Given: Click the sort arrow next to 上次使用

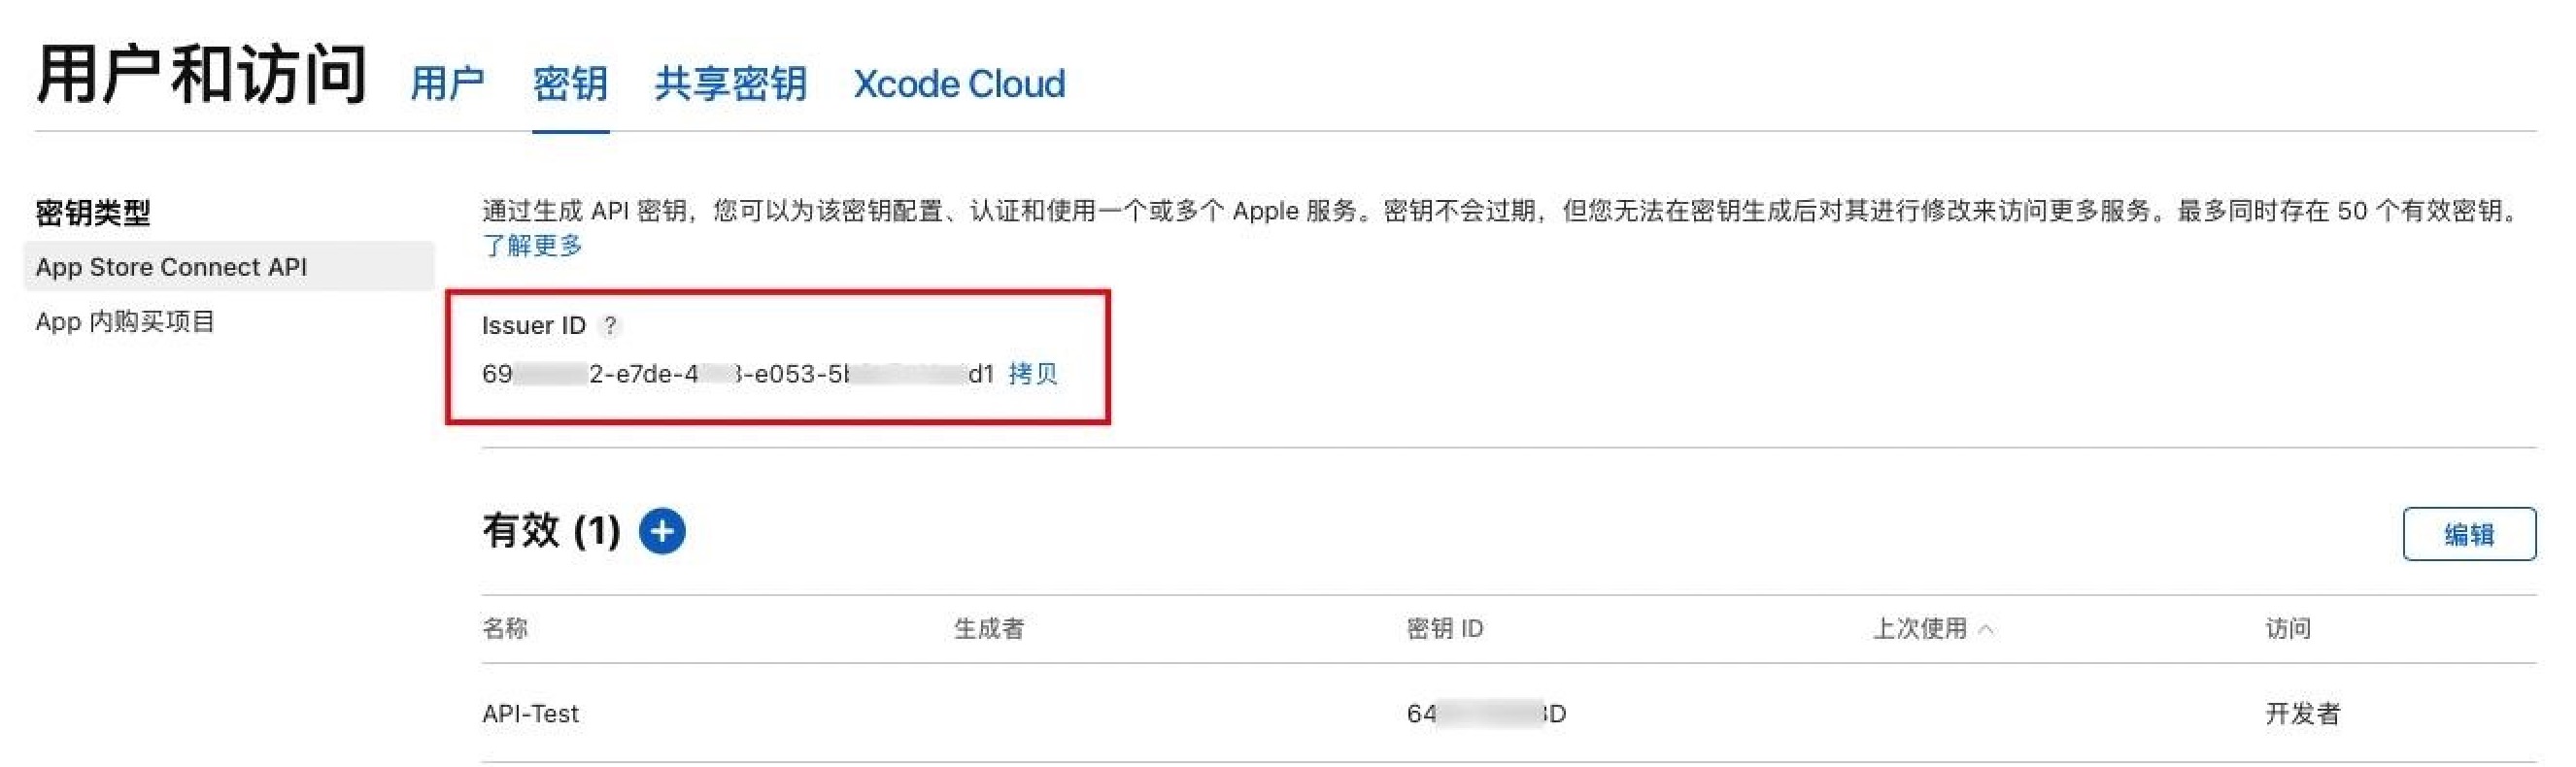Looking at the screenshot, I should tap(1986, 629).
